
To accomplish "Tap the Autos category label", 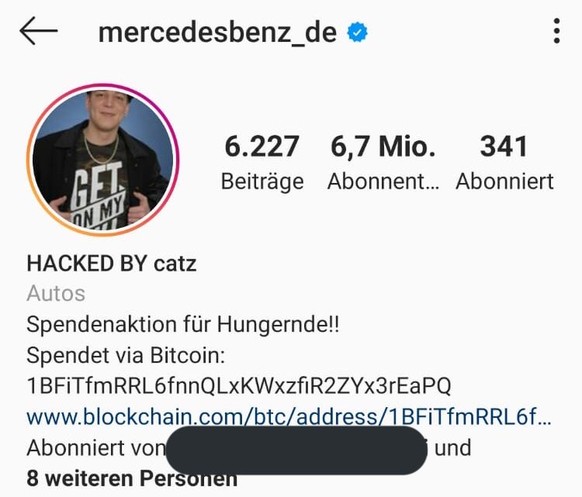I will pos(56,293).
